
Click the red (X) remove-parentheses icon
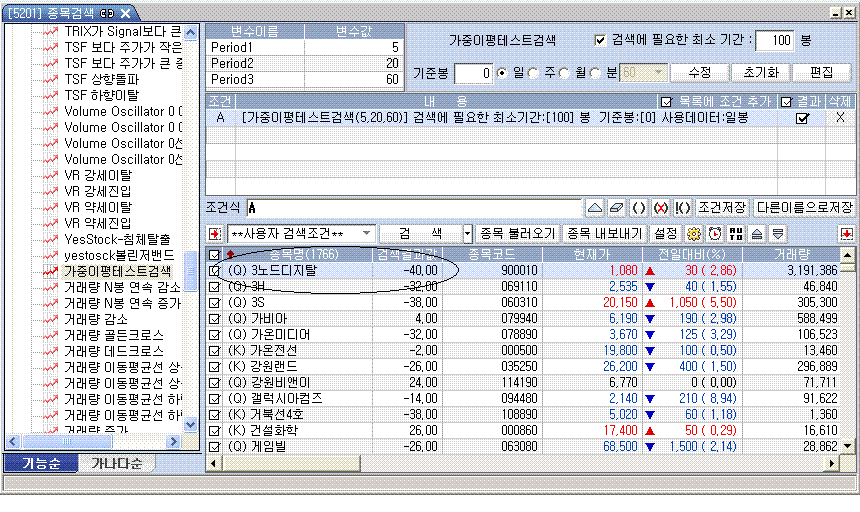[x=660, y=207]
